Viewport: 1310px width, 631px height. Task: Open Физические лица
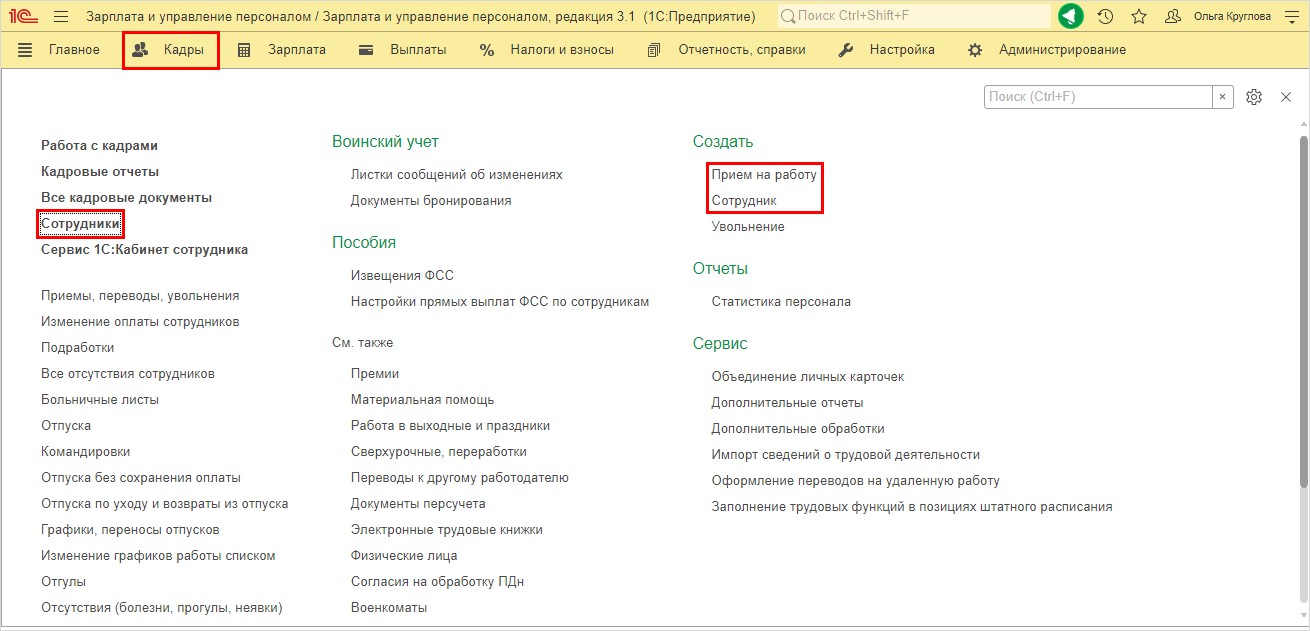pyautogui.click(x=404, y=556)
